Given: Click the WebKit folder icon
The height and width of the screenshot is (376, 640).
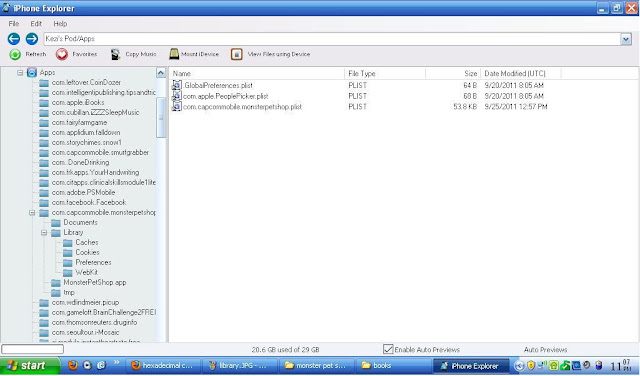Looking at the screenshot, I should (67, 273).
